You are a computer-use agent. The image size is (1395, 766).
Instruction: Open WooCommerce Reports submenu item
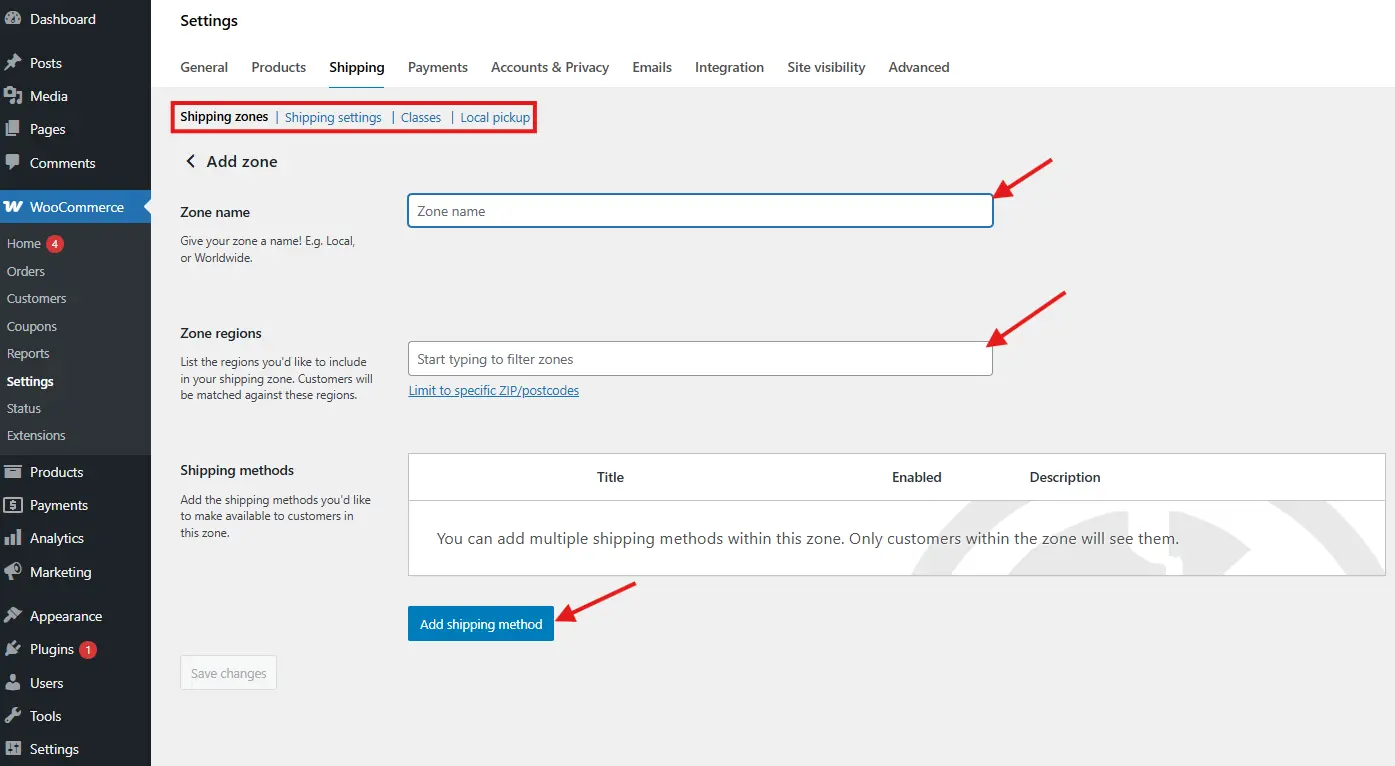pyautogui.click(x=28, y=353)
